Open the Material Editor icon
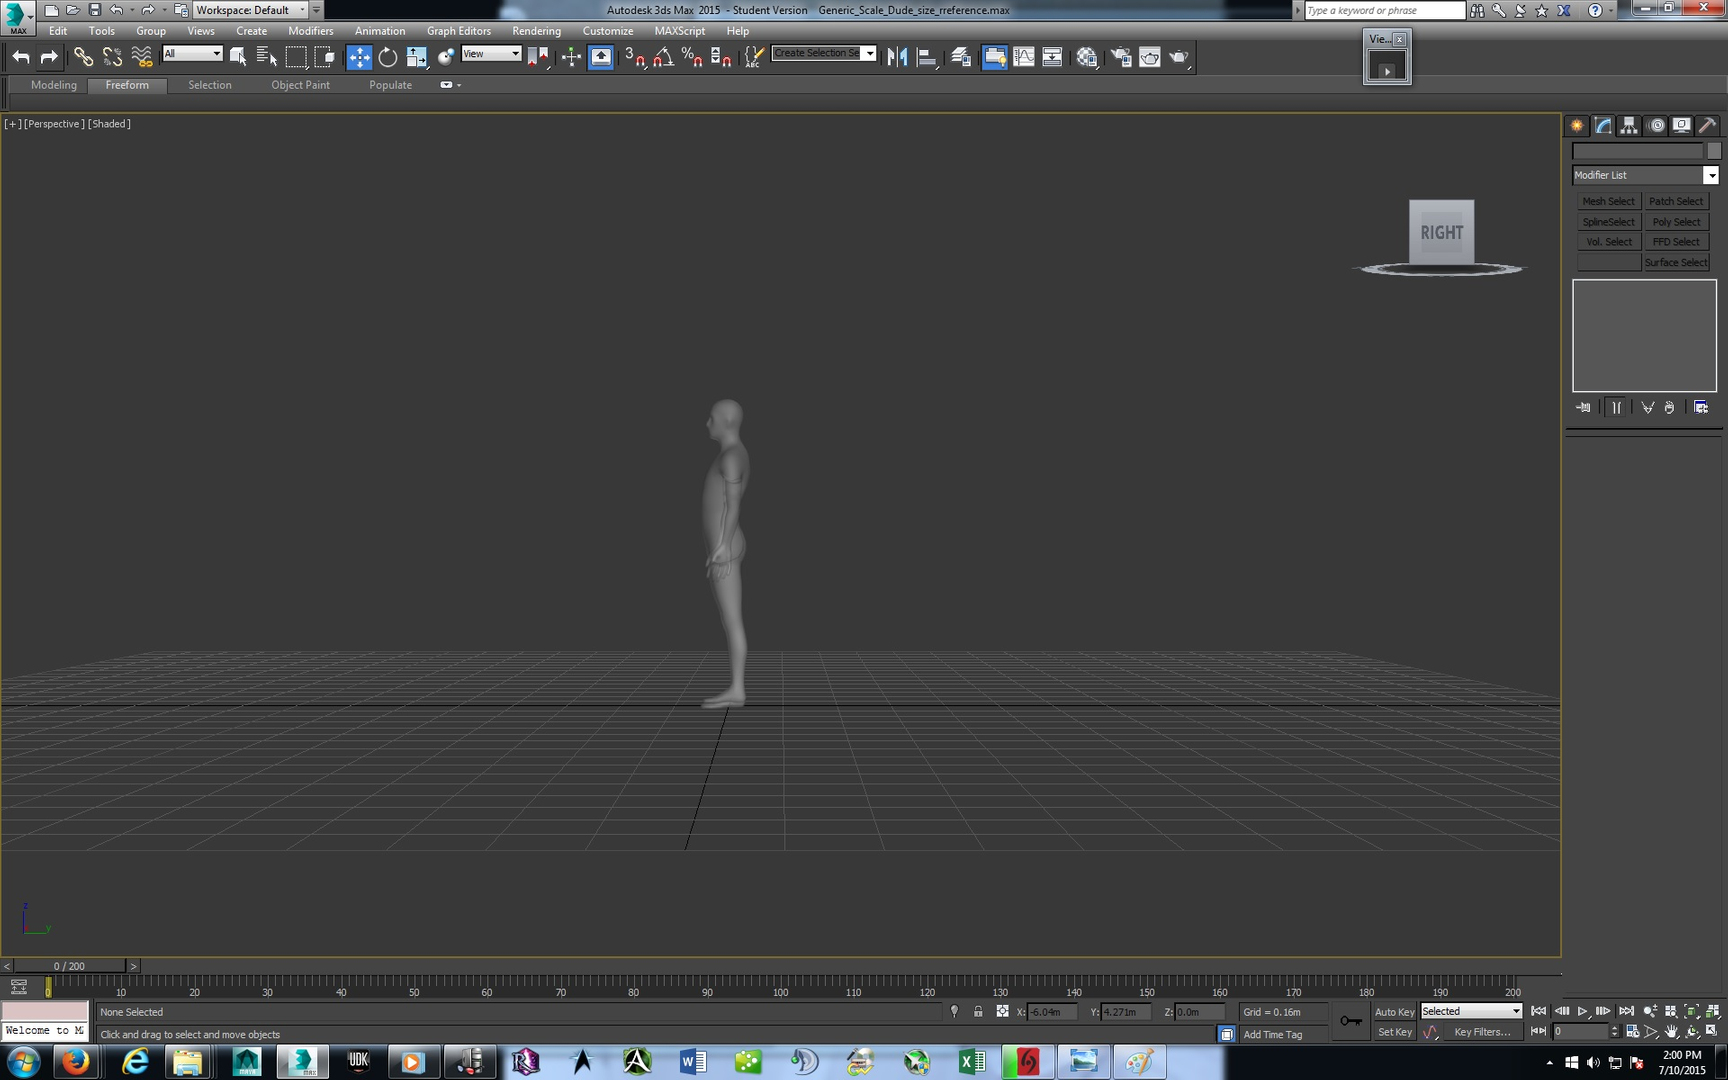Screen dimensions: 1728x1080 tap(1087, 57)
